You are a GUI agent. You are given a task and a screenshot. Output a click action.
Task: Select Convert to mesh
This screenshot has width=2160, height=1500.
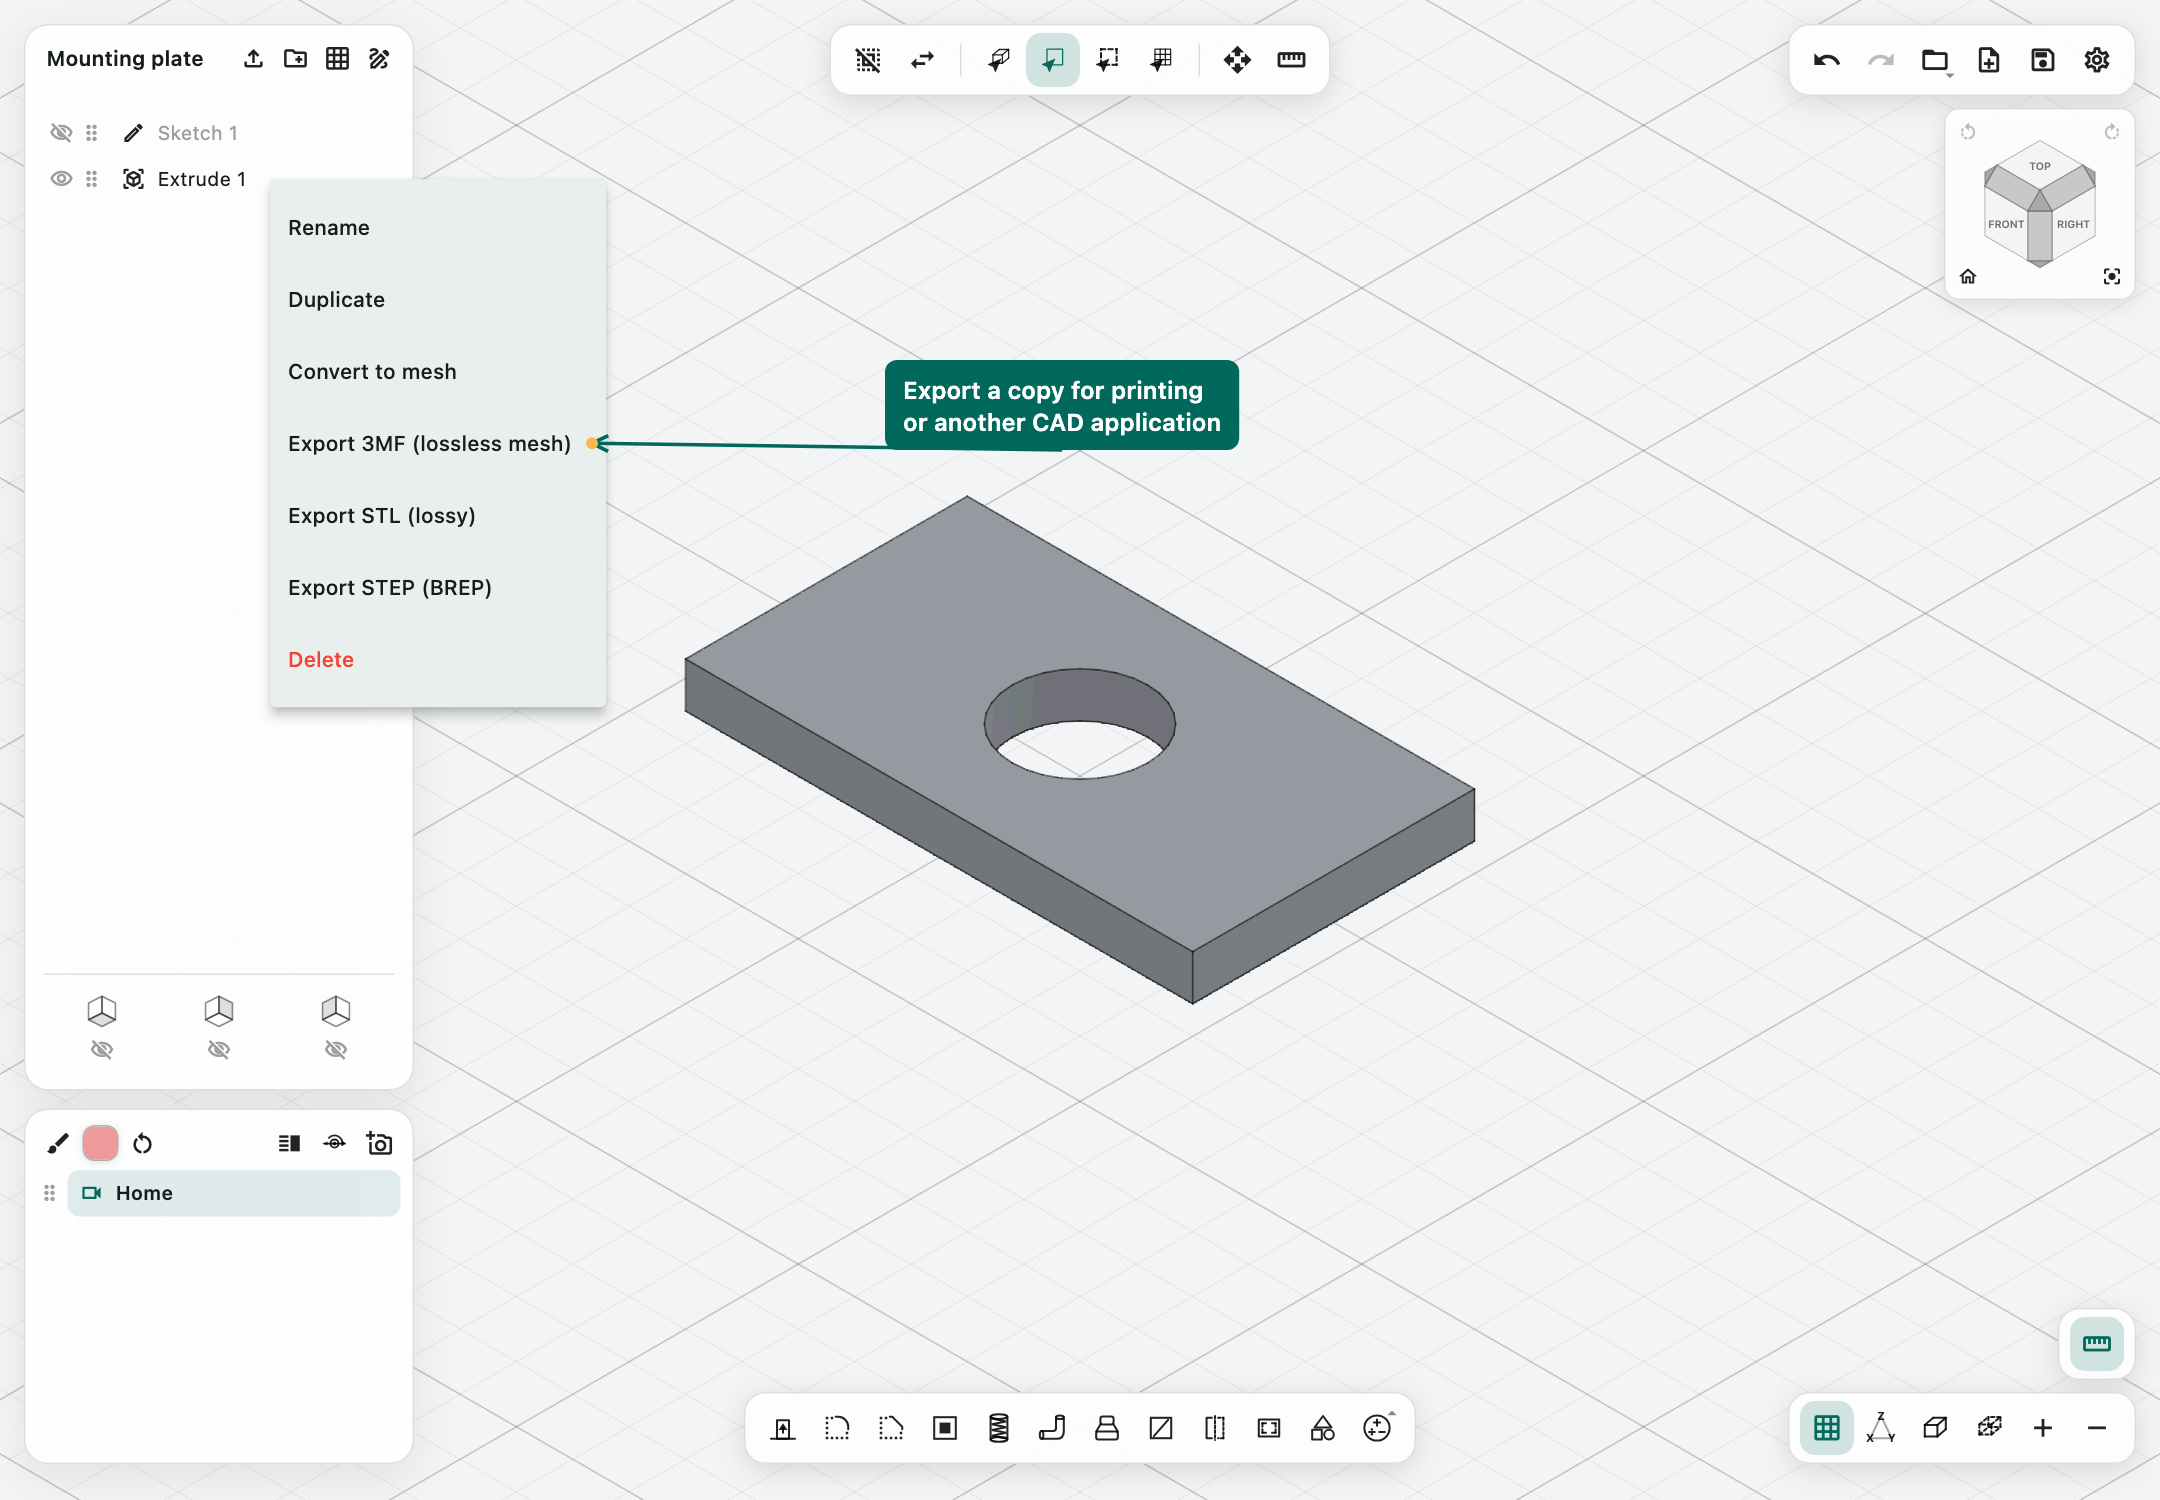(437, 372)
